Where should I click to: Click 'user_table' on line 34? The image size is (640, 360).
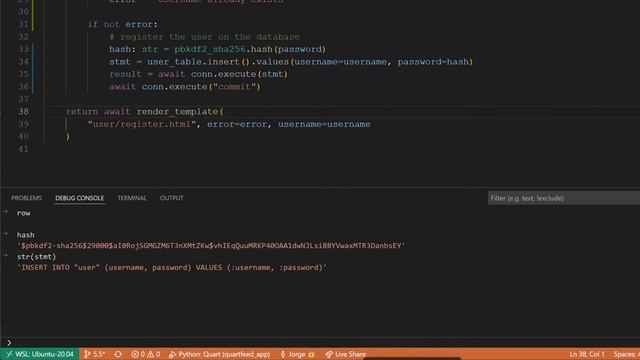pos(174,62)
